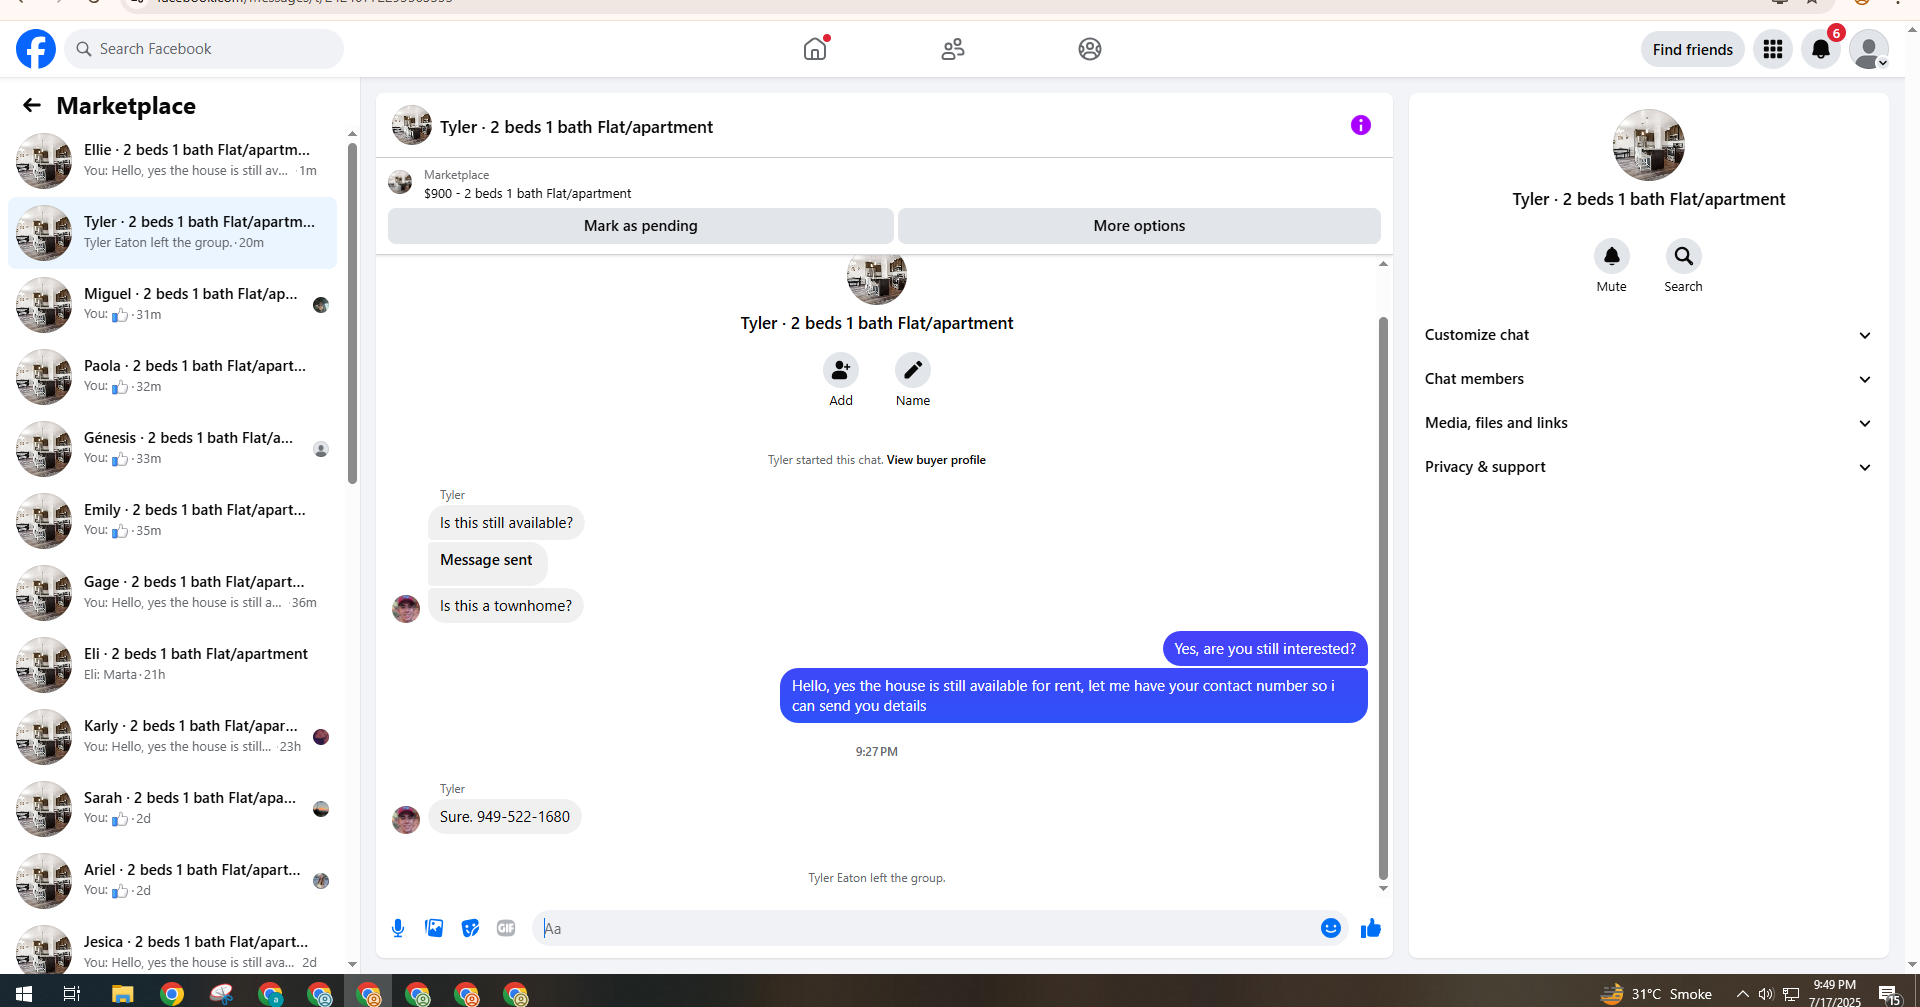Click the Facebook logo
Image resolution: width=1920 pixels, height=1007 pixels.
[x=36, y=49]
